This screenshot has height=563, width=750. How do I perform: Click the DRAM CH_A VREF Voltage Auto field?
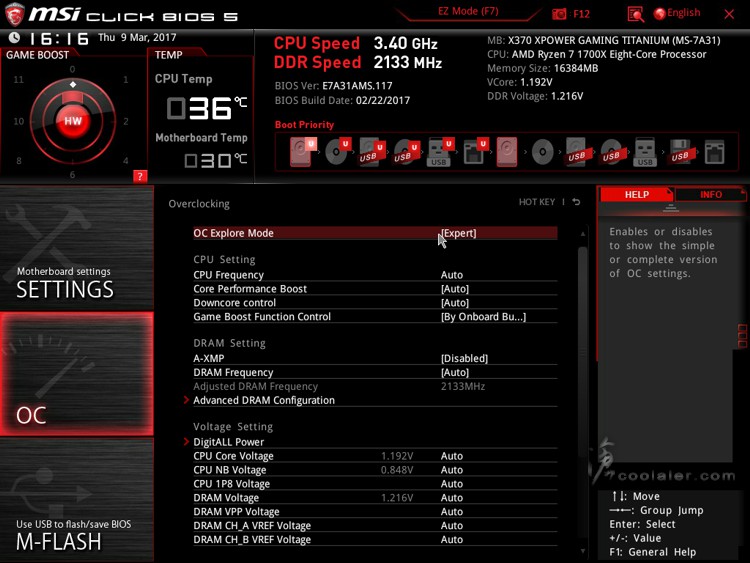pyautogui.click(x=452, y=525)
